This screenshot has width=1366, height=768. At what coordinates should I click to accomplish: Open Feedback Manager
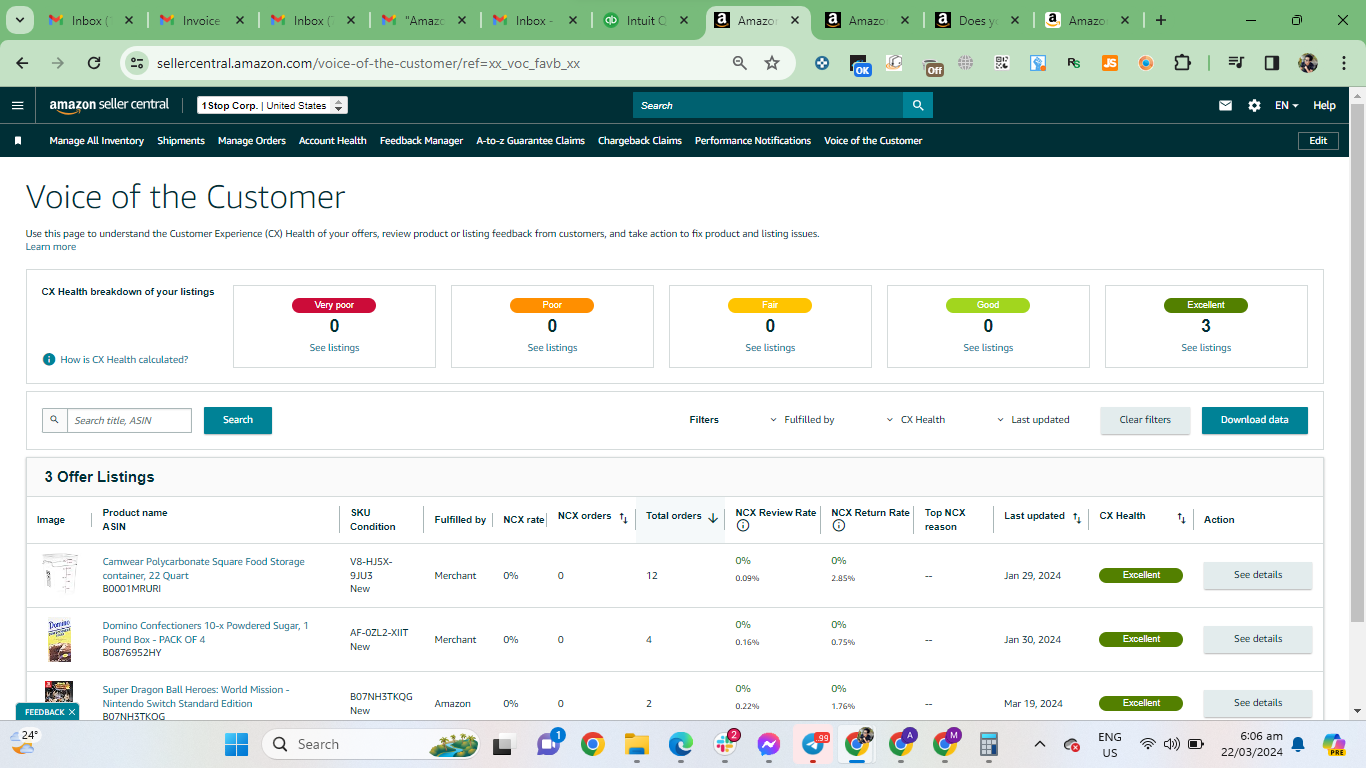[421, 141]
